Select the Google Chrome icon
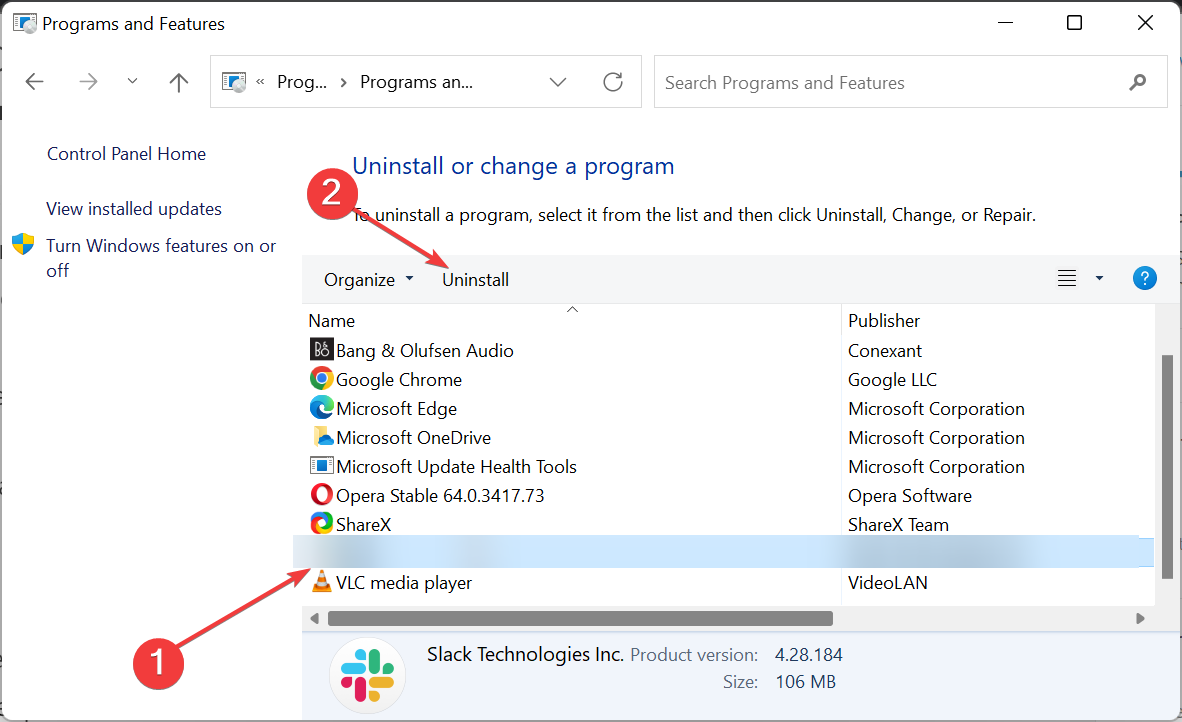 coord(322,378)
